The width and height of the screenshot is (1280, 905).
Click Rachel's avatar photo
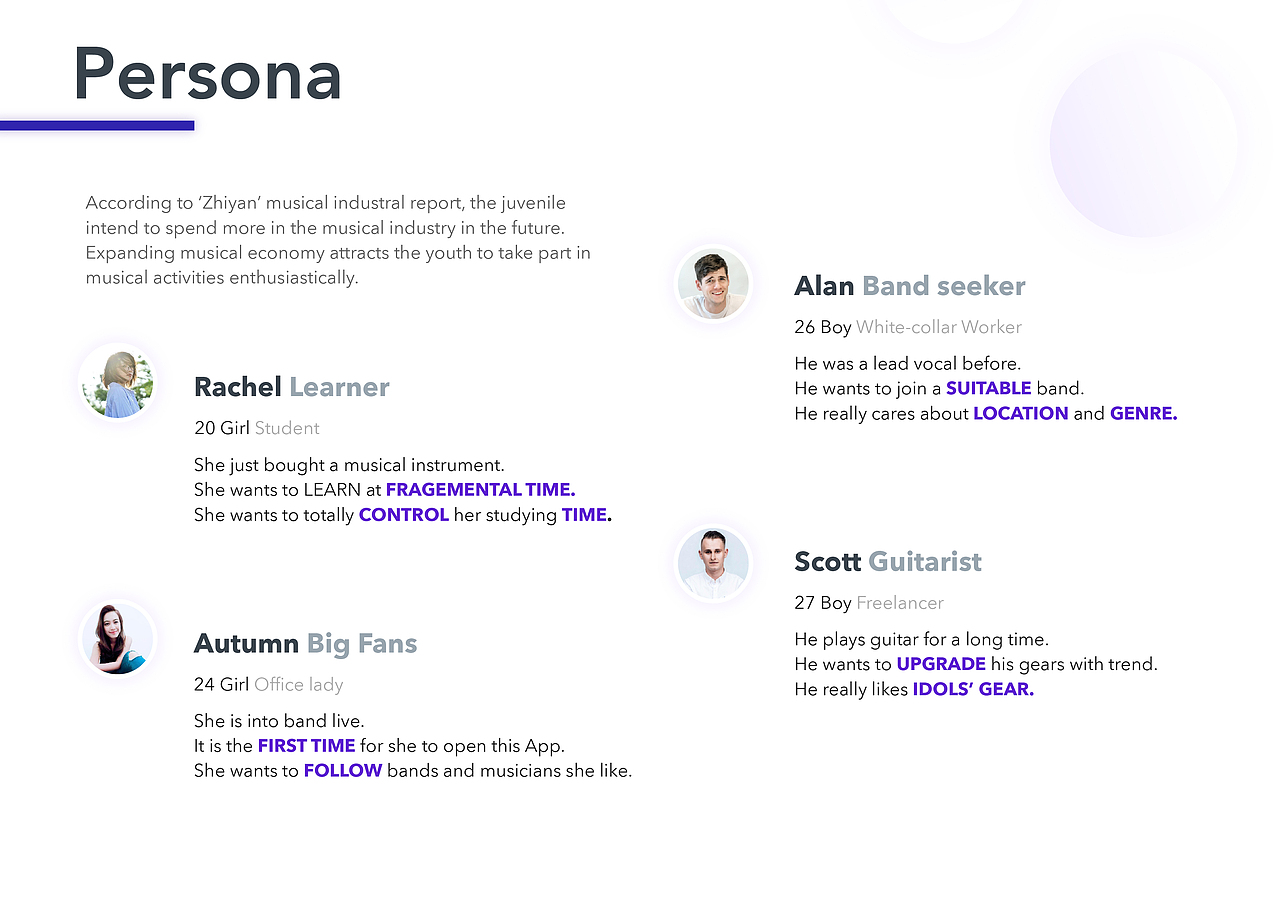coord(118,381)
